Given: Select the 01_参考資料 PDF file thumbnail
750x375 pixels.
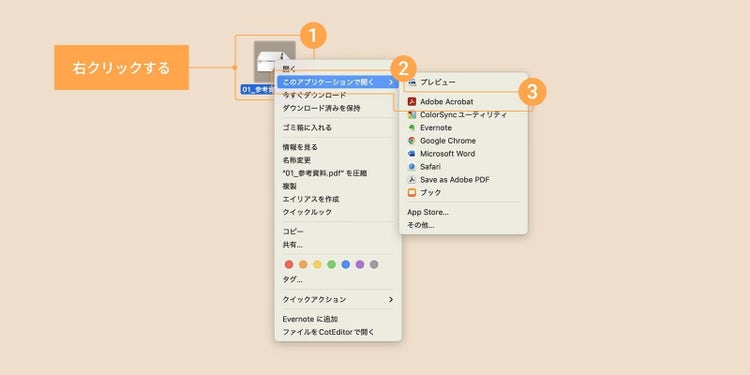Looking at the screenshot, I should pyautogui.click(x=274, y=61).
